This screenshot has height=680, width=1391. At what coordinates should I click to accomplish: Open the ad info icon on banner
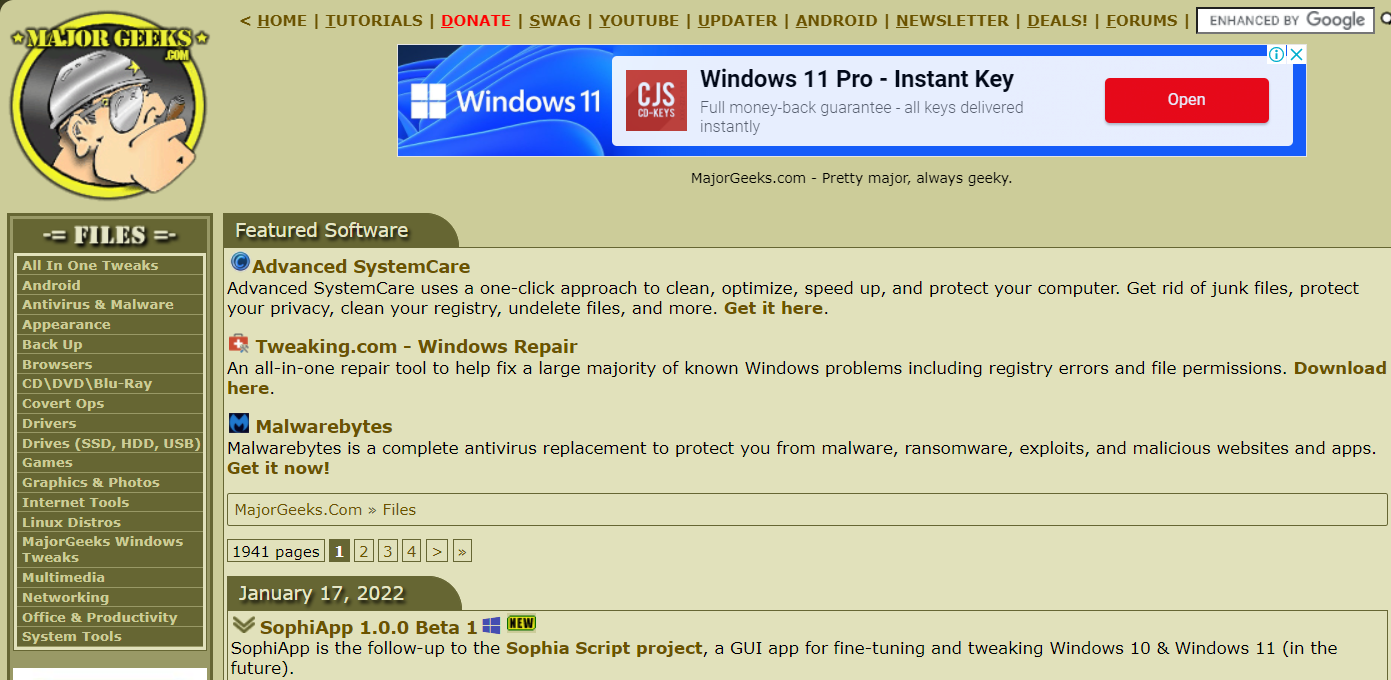[x=1277, y=54]
